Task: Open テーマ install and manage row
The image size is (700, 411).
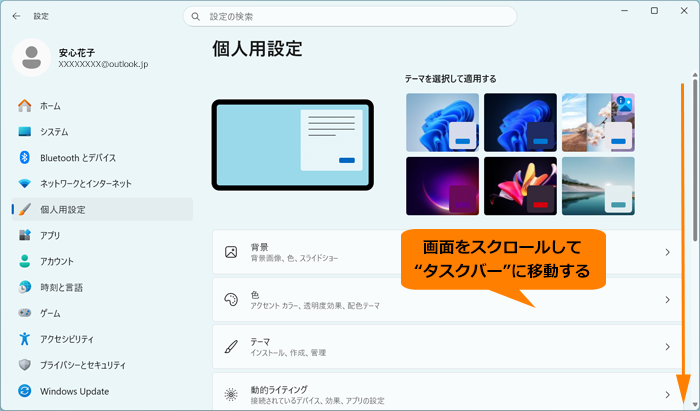Action: 447,347
